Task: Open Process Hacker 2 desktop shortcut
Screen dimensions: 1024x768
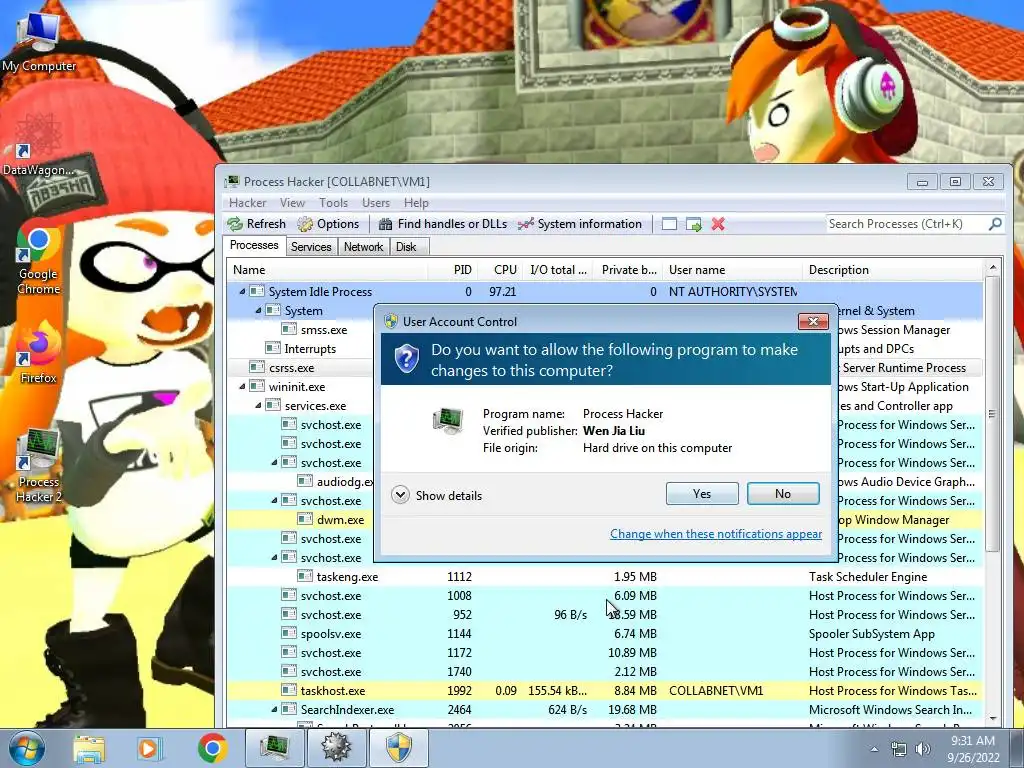Action: pyautogui.click(x=38, y=466)
